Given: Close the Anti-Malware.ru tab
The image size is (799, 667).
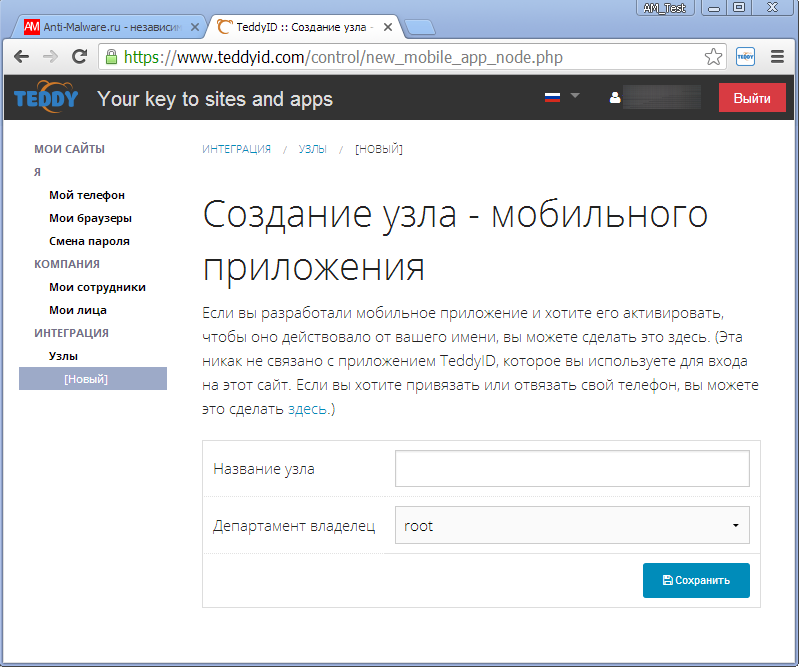Looking at the screenshot, I should click(194, 27).
